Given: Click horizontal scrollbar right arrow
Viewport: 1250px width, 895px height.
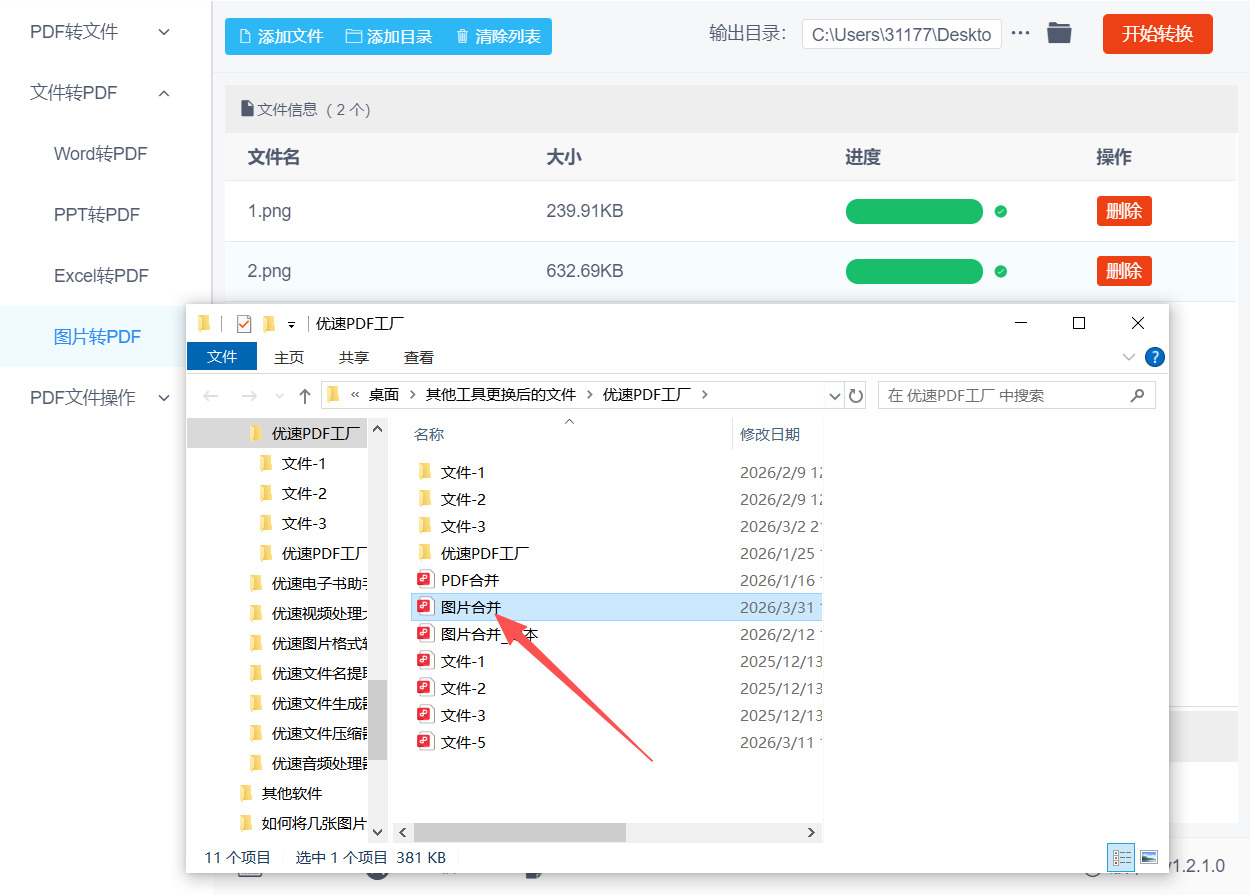Looking at the screenshot, I should click(811, 832).
